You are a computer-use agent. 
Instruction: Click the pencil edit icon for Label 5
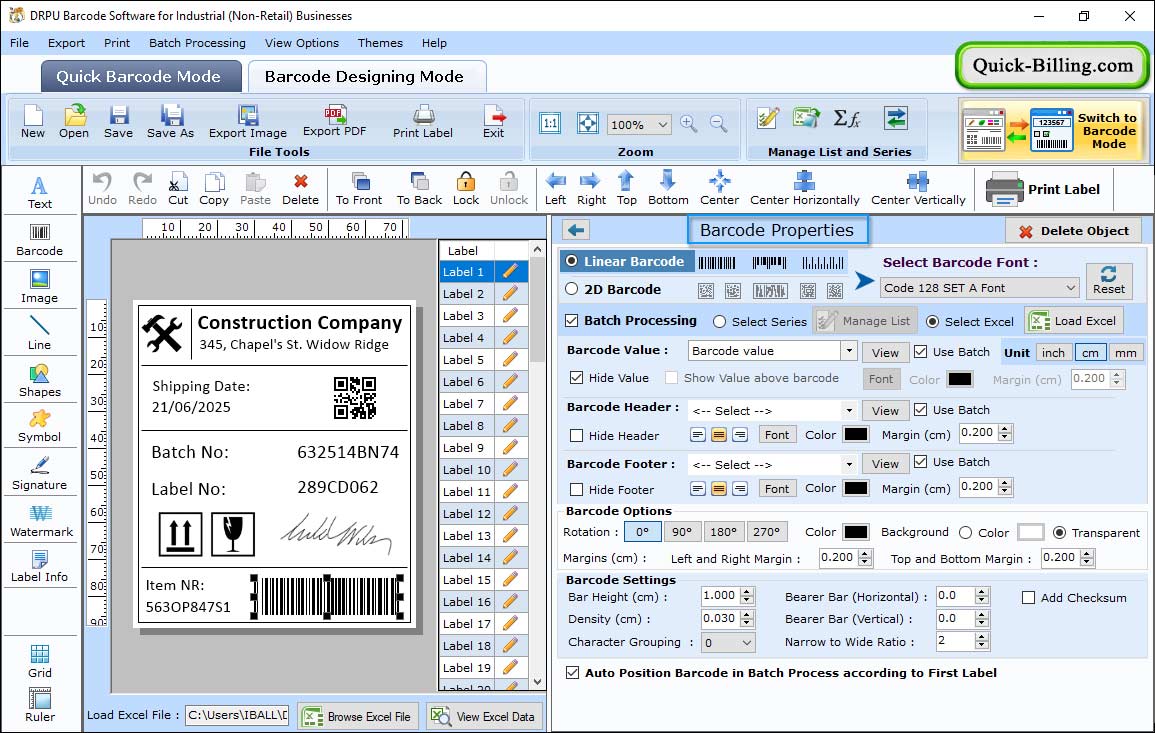tap(510, 360)
